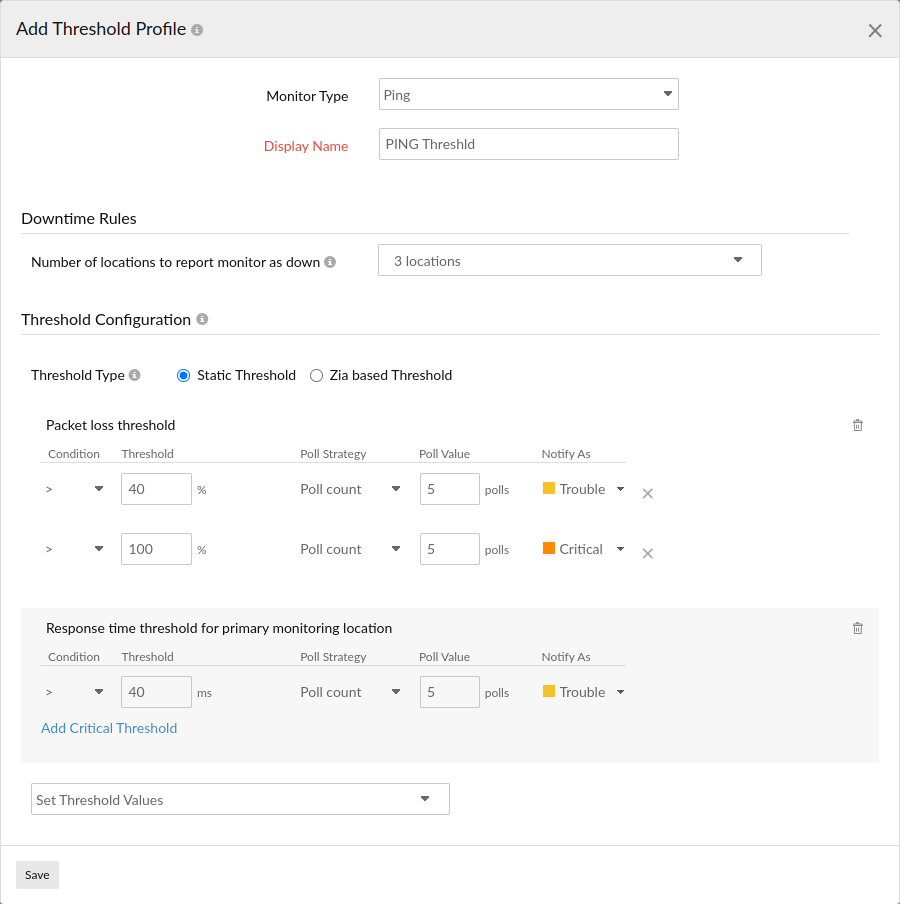Click info icon next to downtime locations label
This screenshot has height=904, width=900.
pyautogui.click(x=330, y=262)
